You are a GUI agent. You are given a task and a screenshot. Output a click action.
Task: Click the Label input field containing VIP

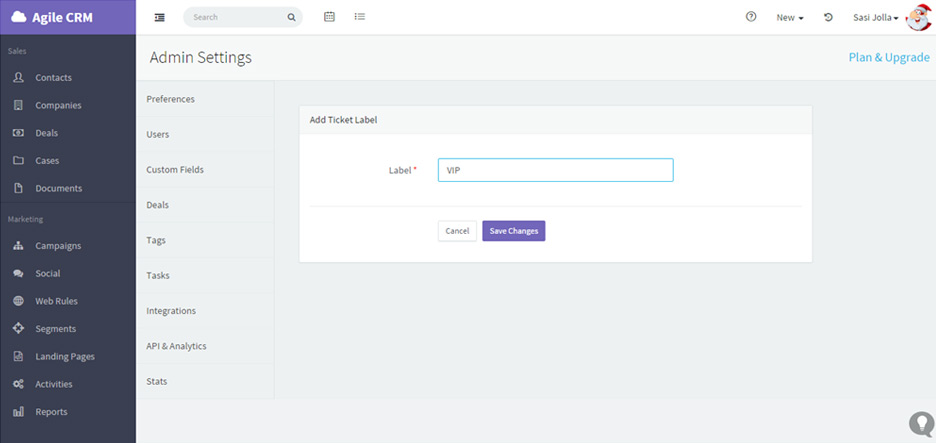[556, 170]
